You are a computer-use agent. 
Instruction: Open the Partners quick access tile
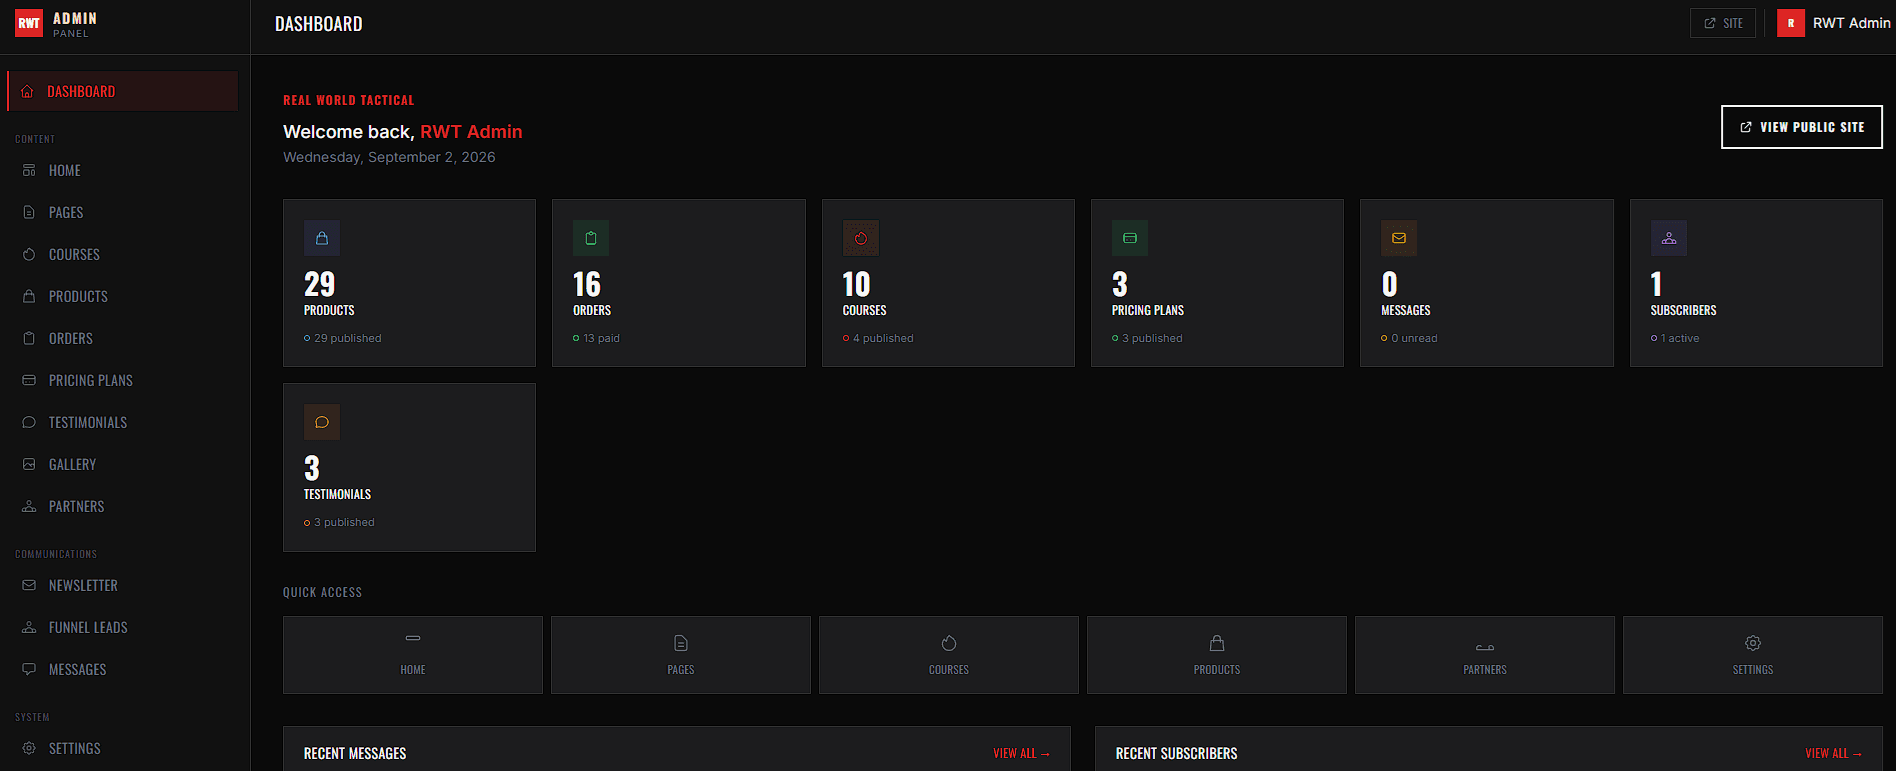(x=1485, y=655)
